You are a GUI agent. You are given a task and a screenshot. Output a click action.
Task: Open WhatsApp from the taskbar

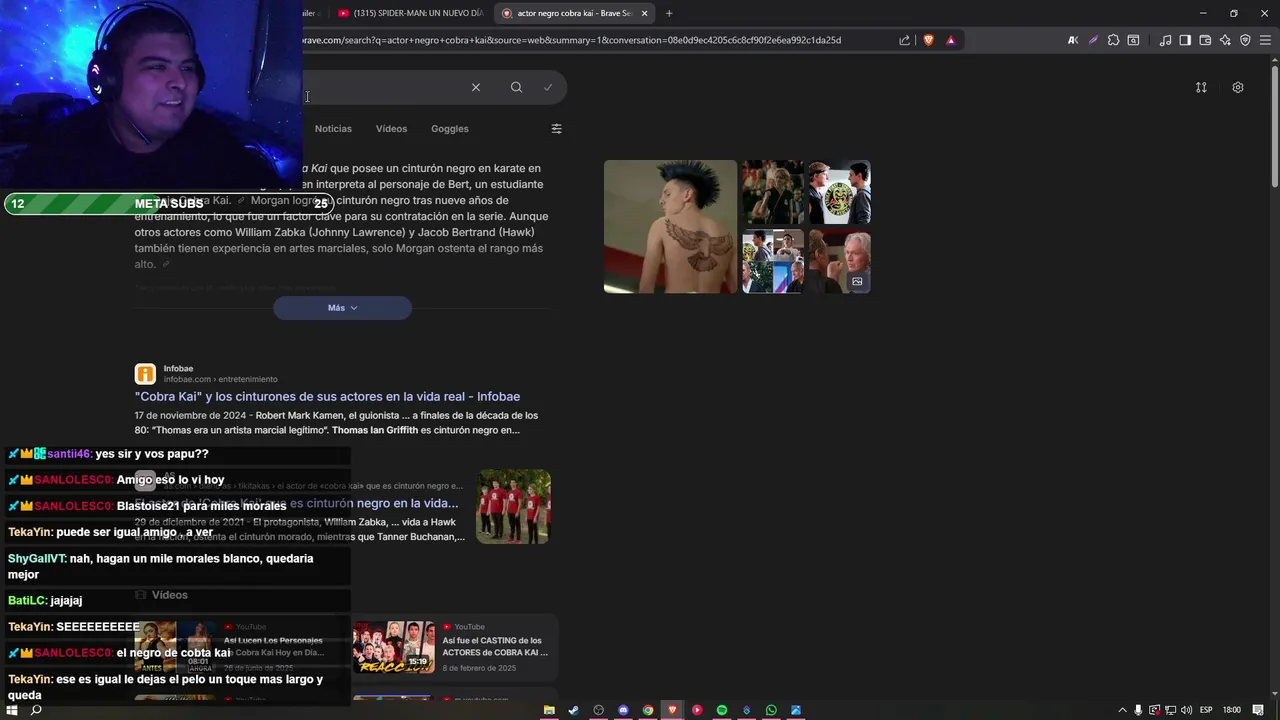[771, 710]
